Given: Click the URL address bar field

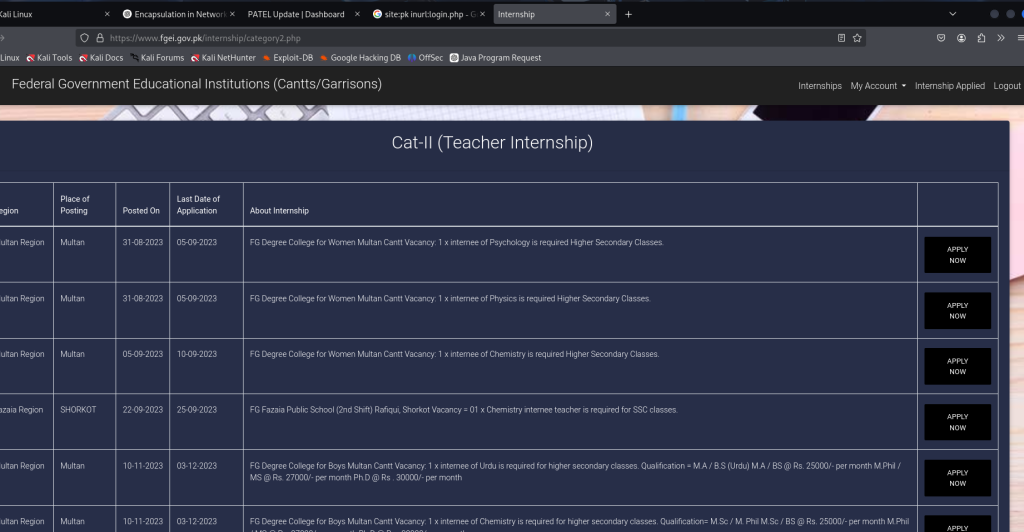Looking at the screenshot, I should point(470,38).
